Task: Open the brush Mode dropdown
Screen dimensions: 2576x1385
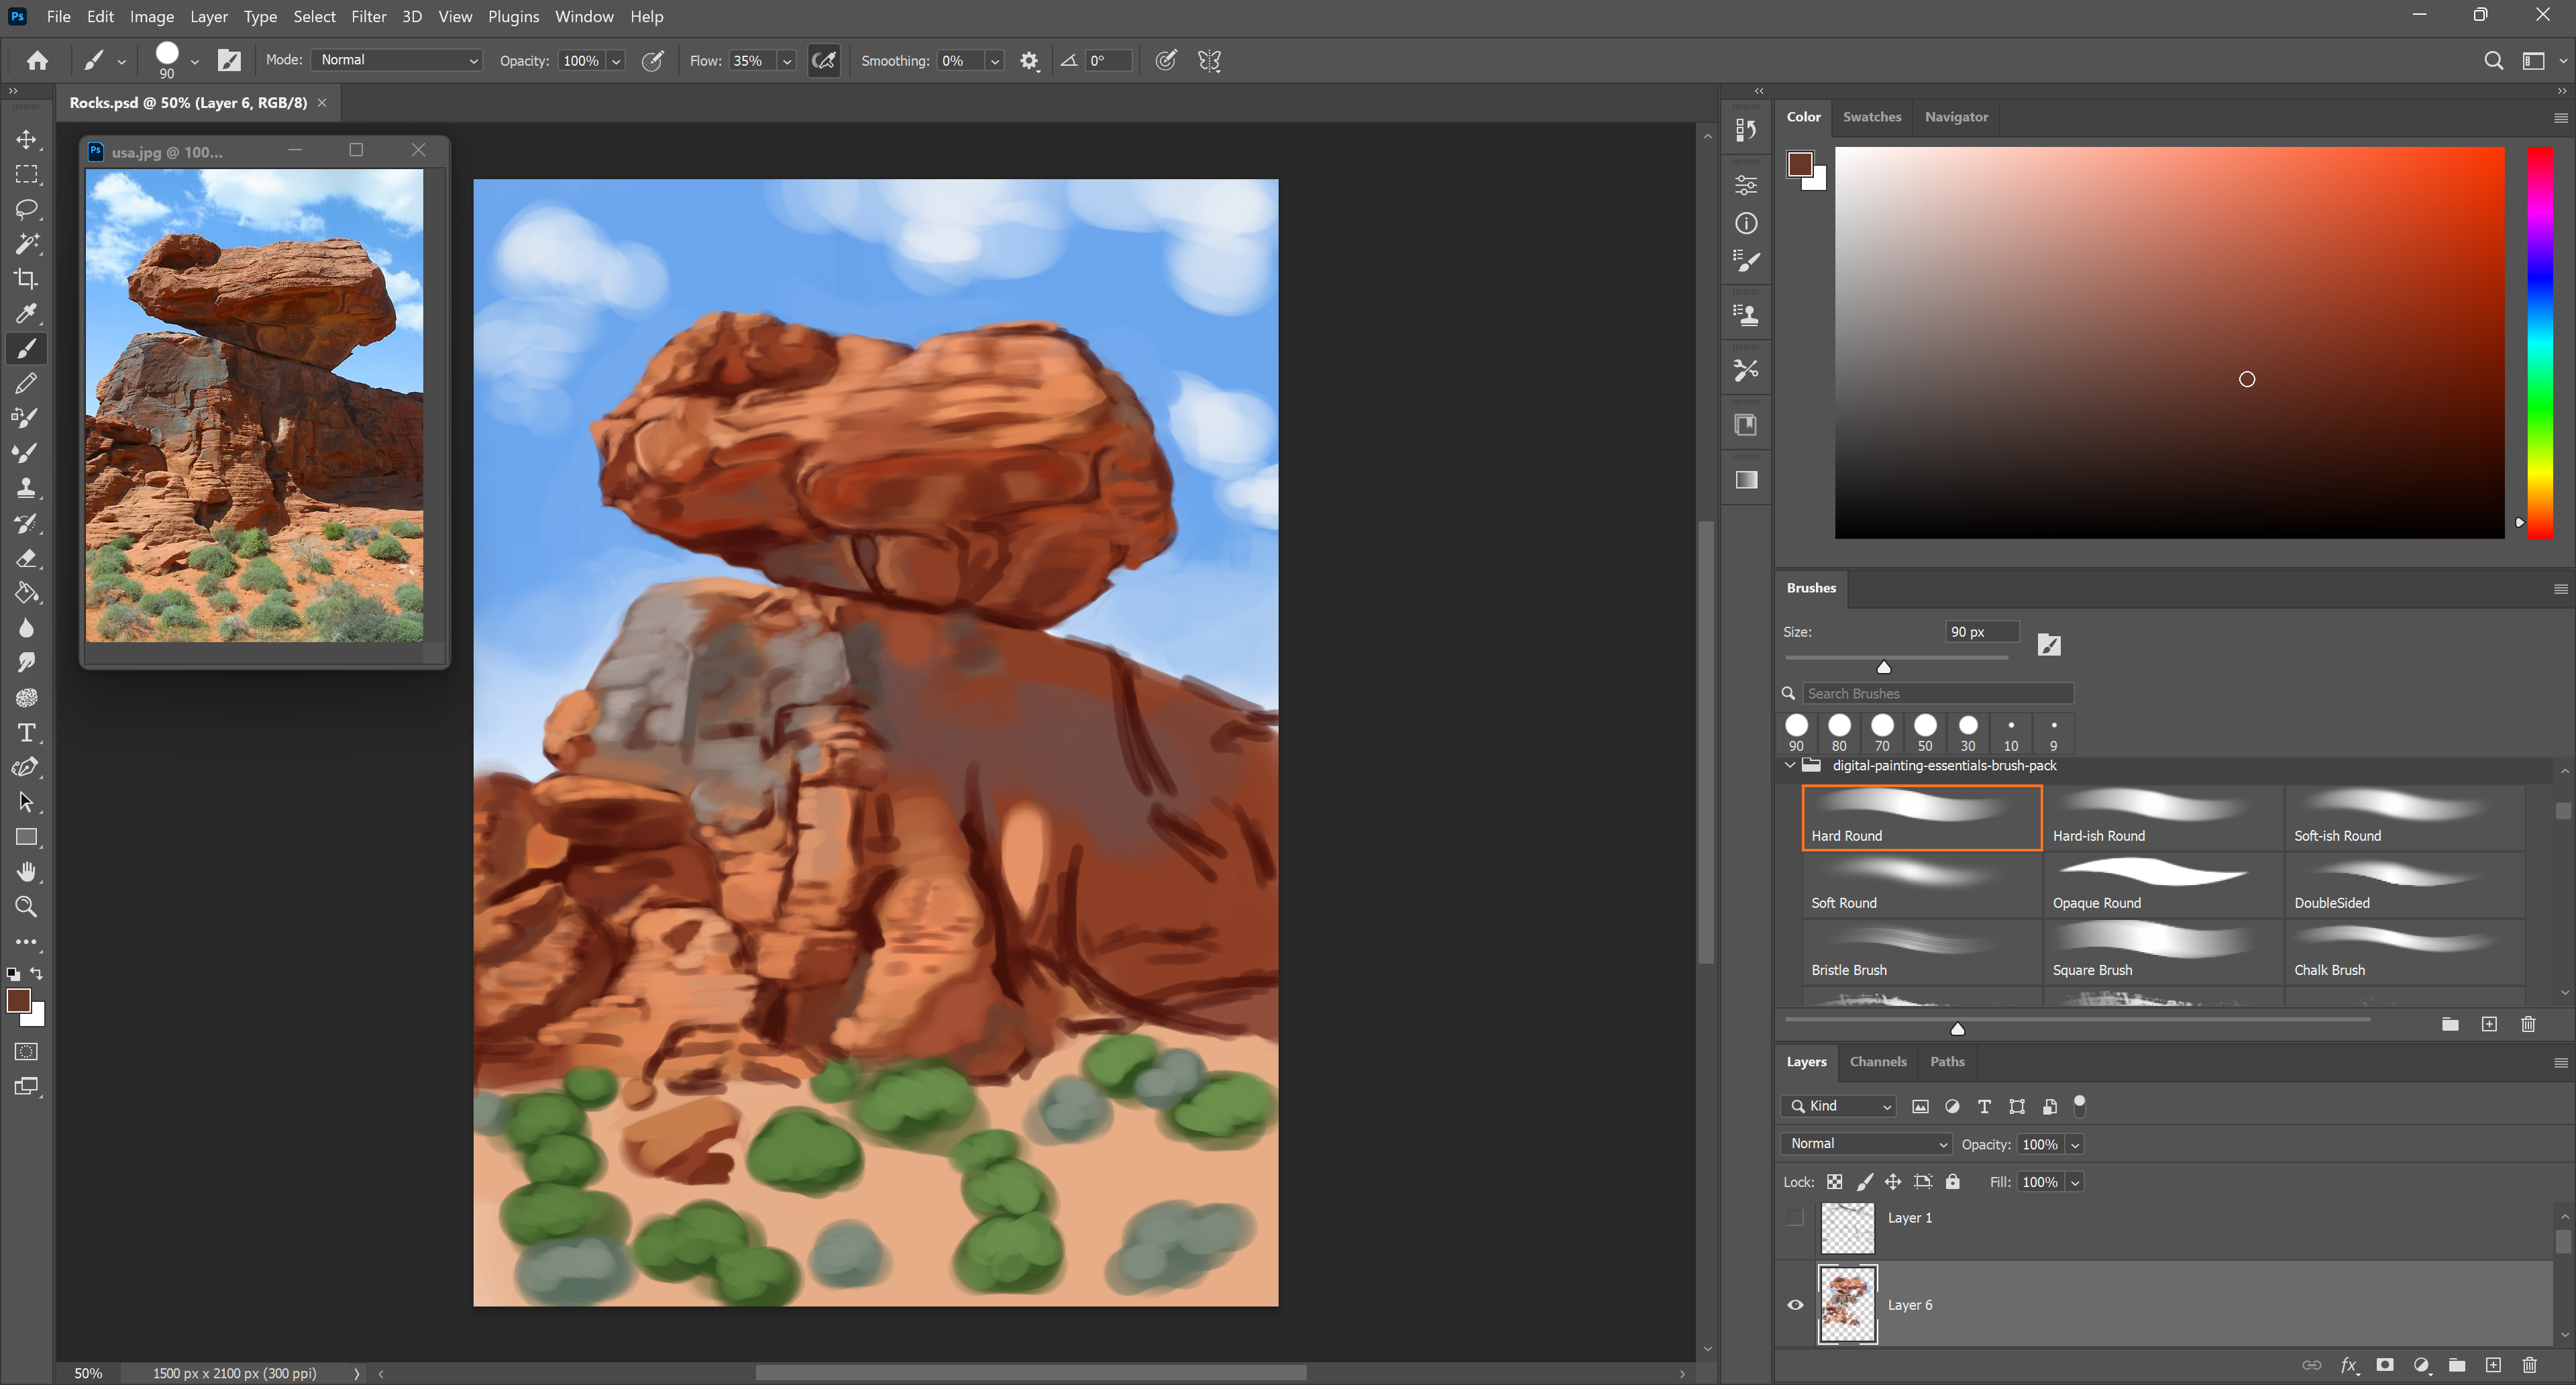Action: point(397,60)
